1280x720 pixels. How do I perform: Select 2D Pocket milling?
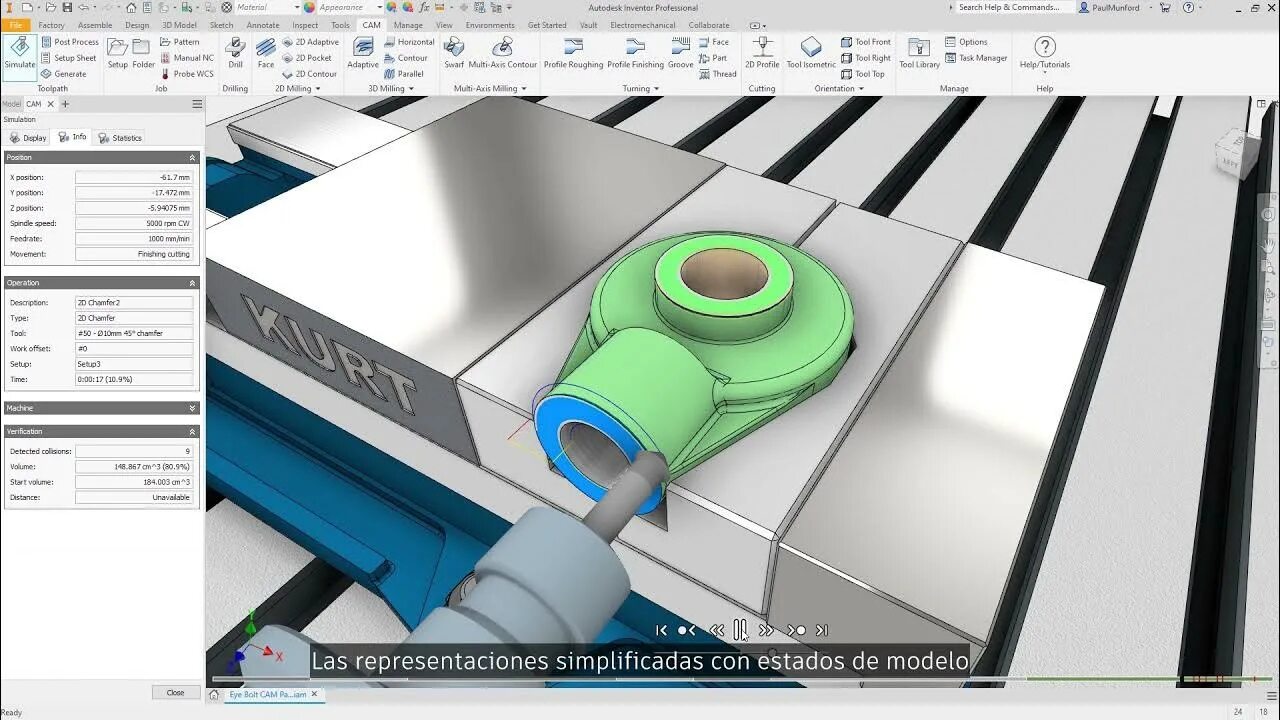[x=307, y=58]
